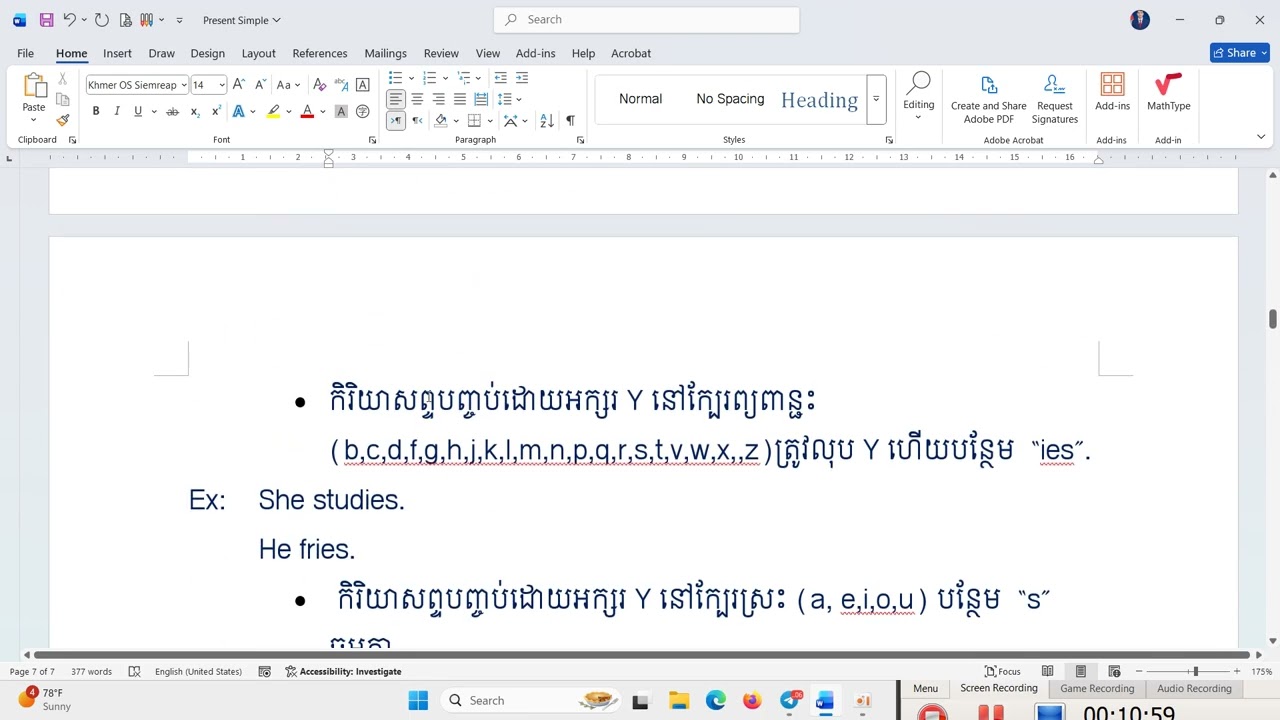
Task: Select the Format Painter brush
Action: click(x=63, y=120)
